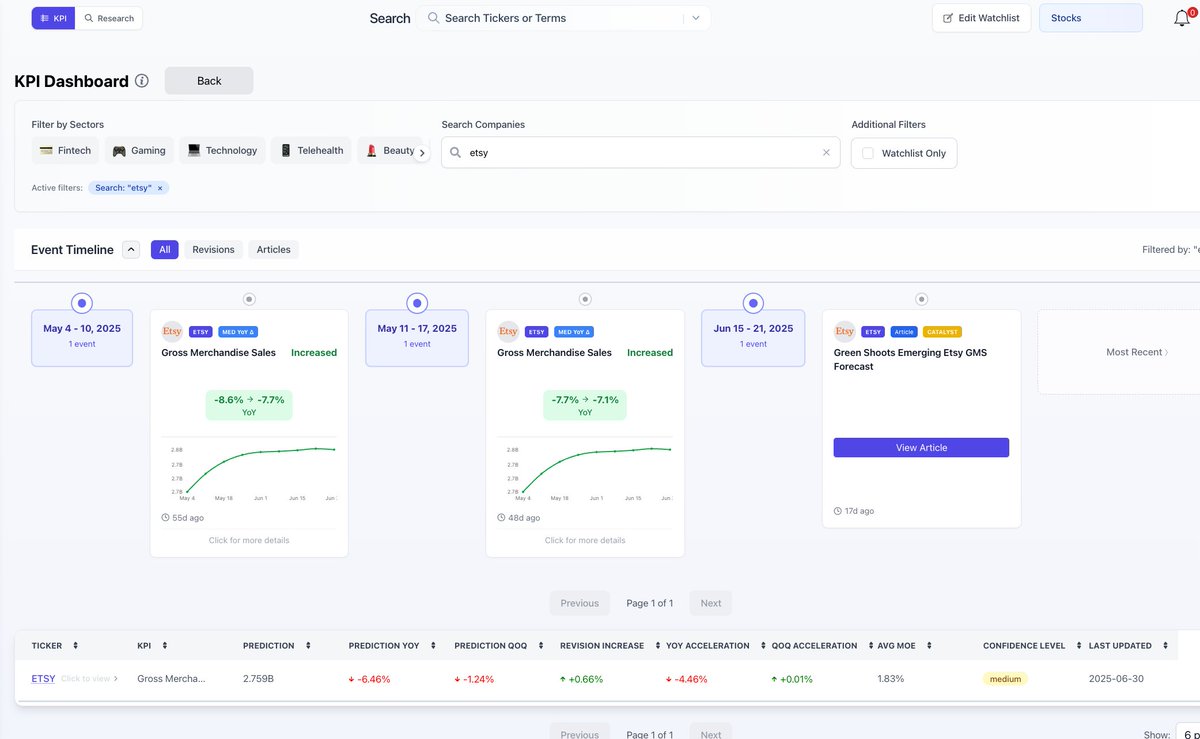Sort by the Revision Increase column arrows
The width and height of the screenshot is (1200, 739).
click(656, 646)
